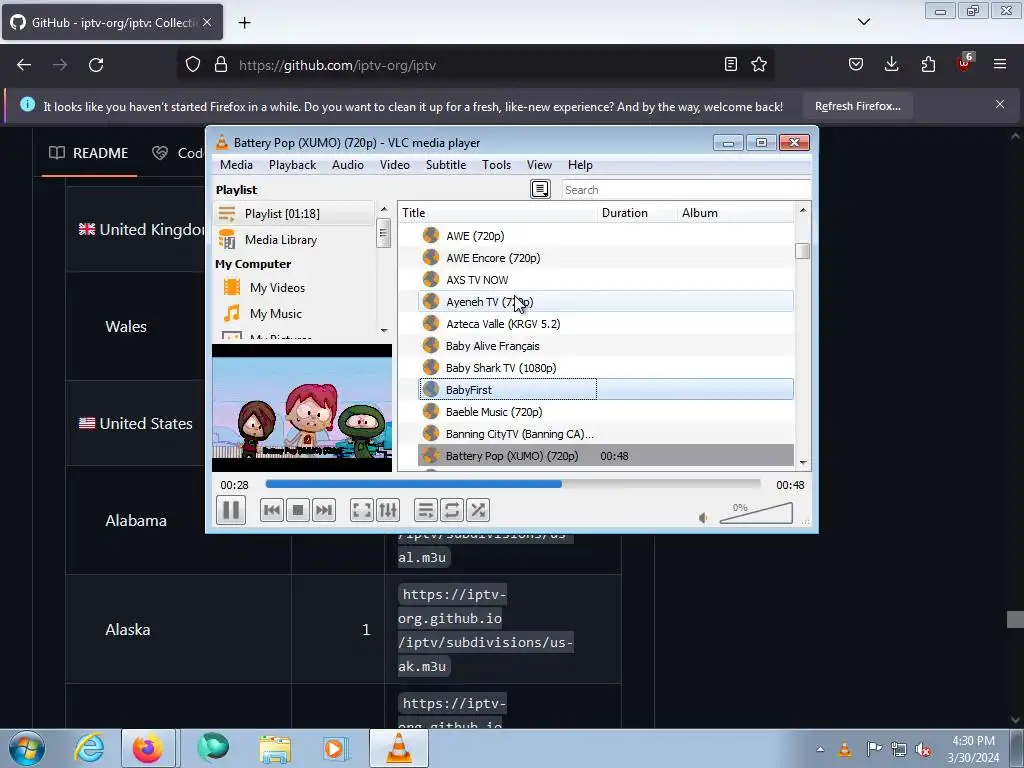
Task: Toggle random shuffle playback
Action: (x=478, y=510)
